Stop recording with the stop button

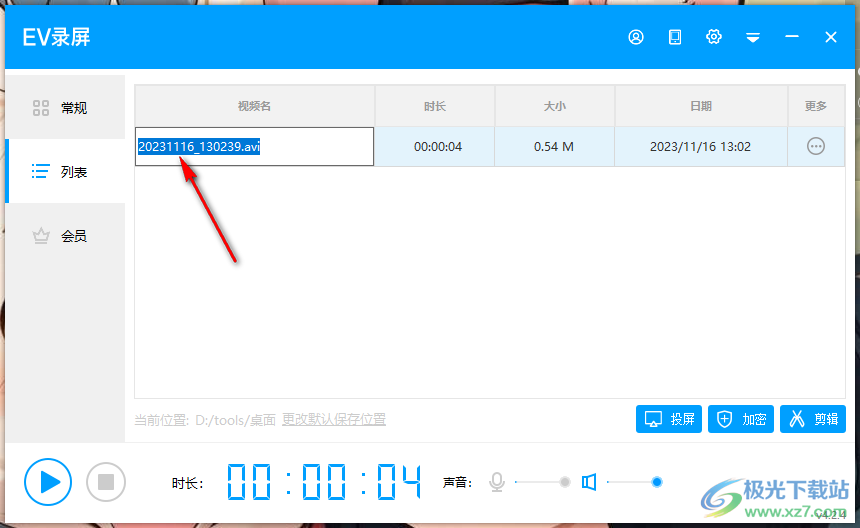[106, 482]
